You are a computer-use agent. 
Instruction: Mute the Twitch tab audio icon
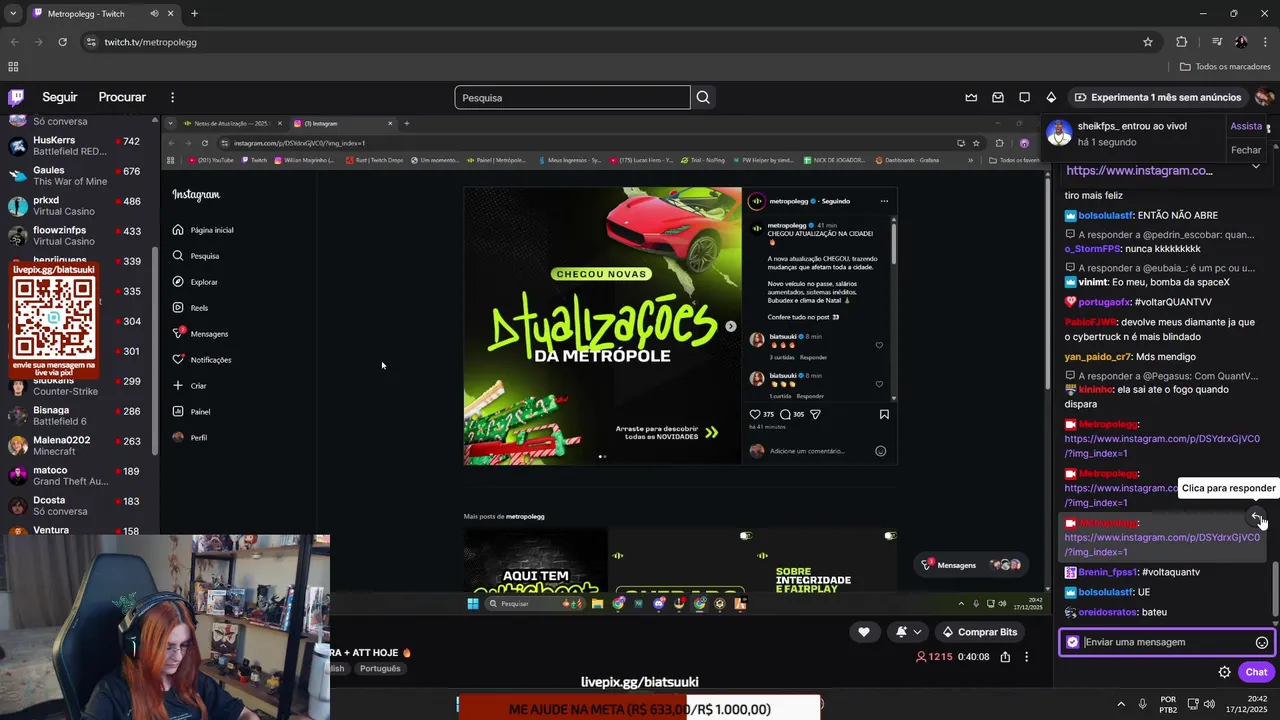click(154, 14)
